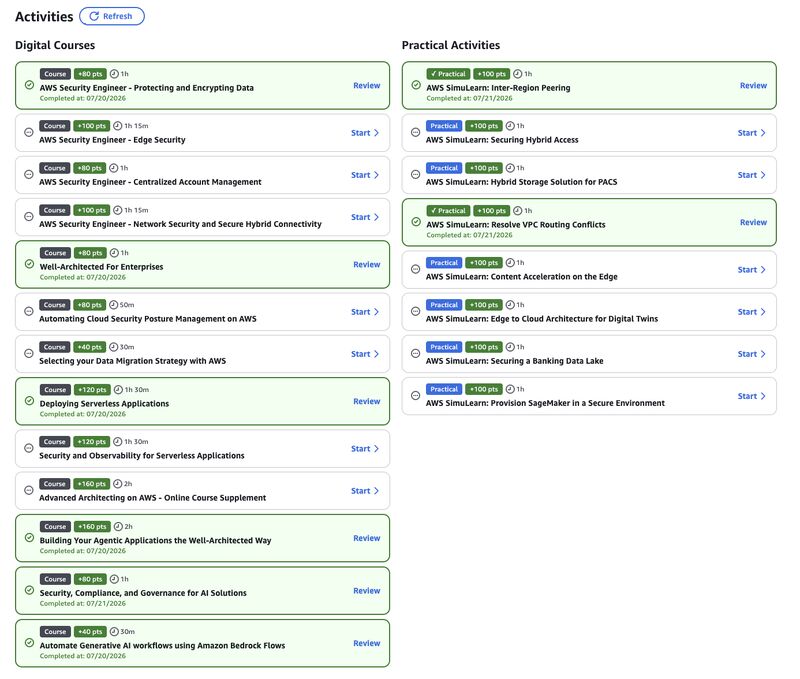Click the Refresh button next to Activities
The width and height of the screenshot is (800, 679).
tap(112, 16)
